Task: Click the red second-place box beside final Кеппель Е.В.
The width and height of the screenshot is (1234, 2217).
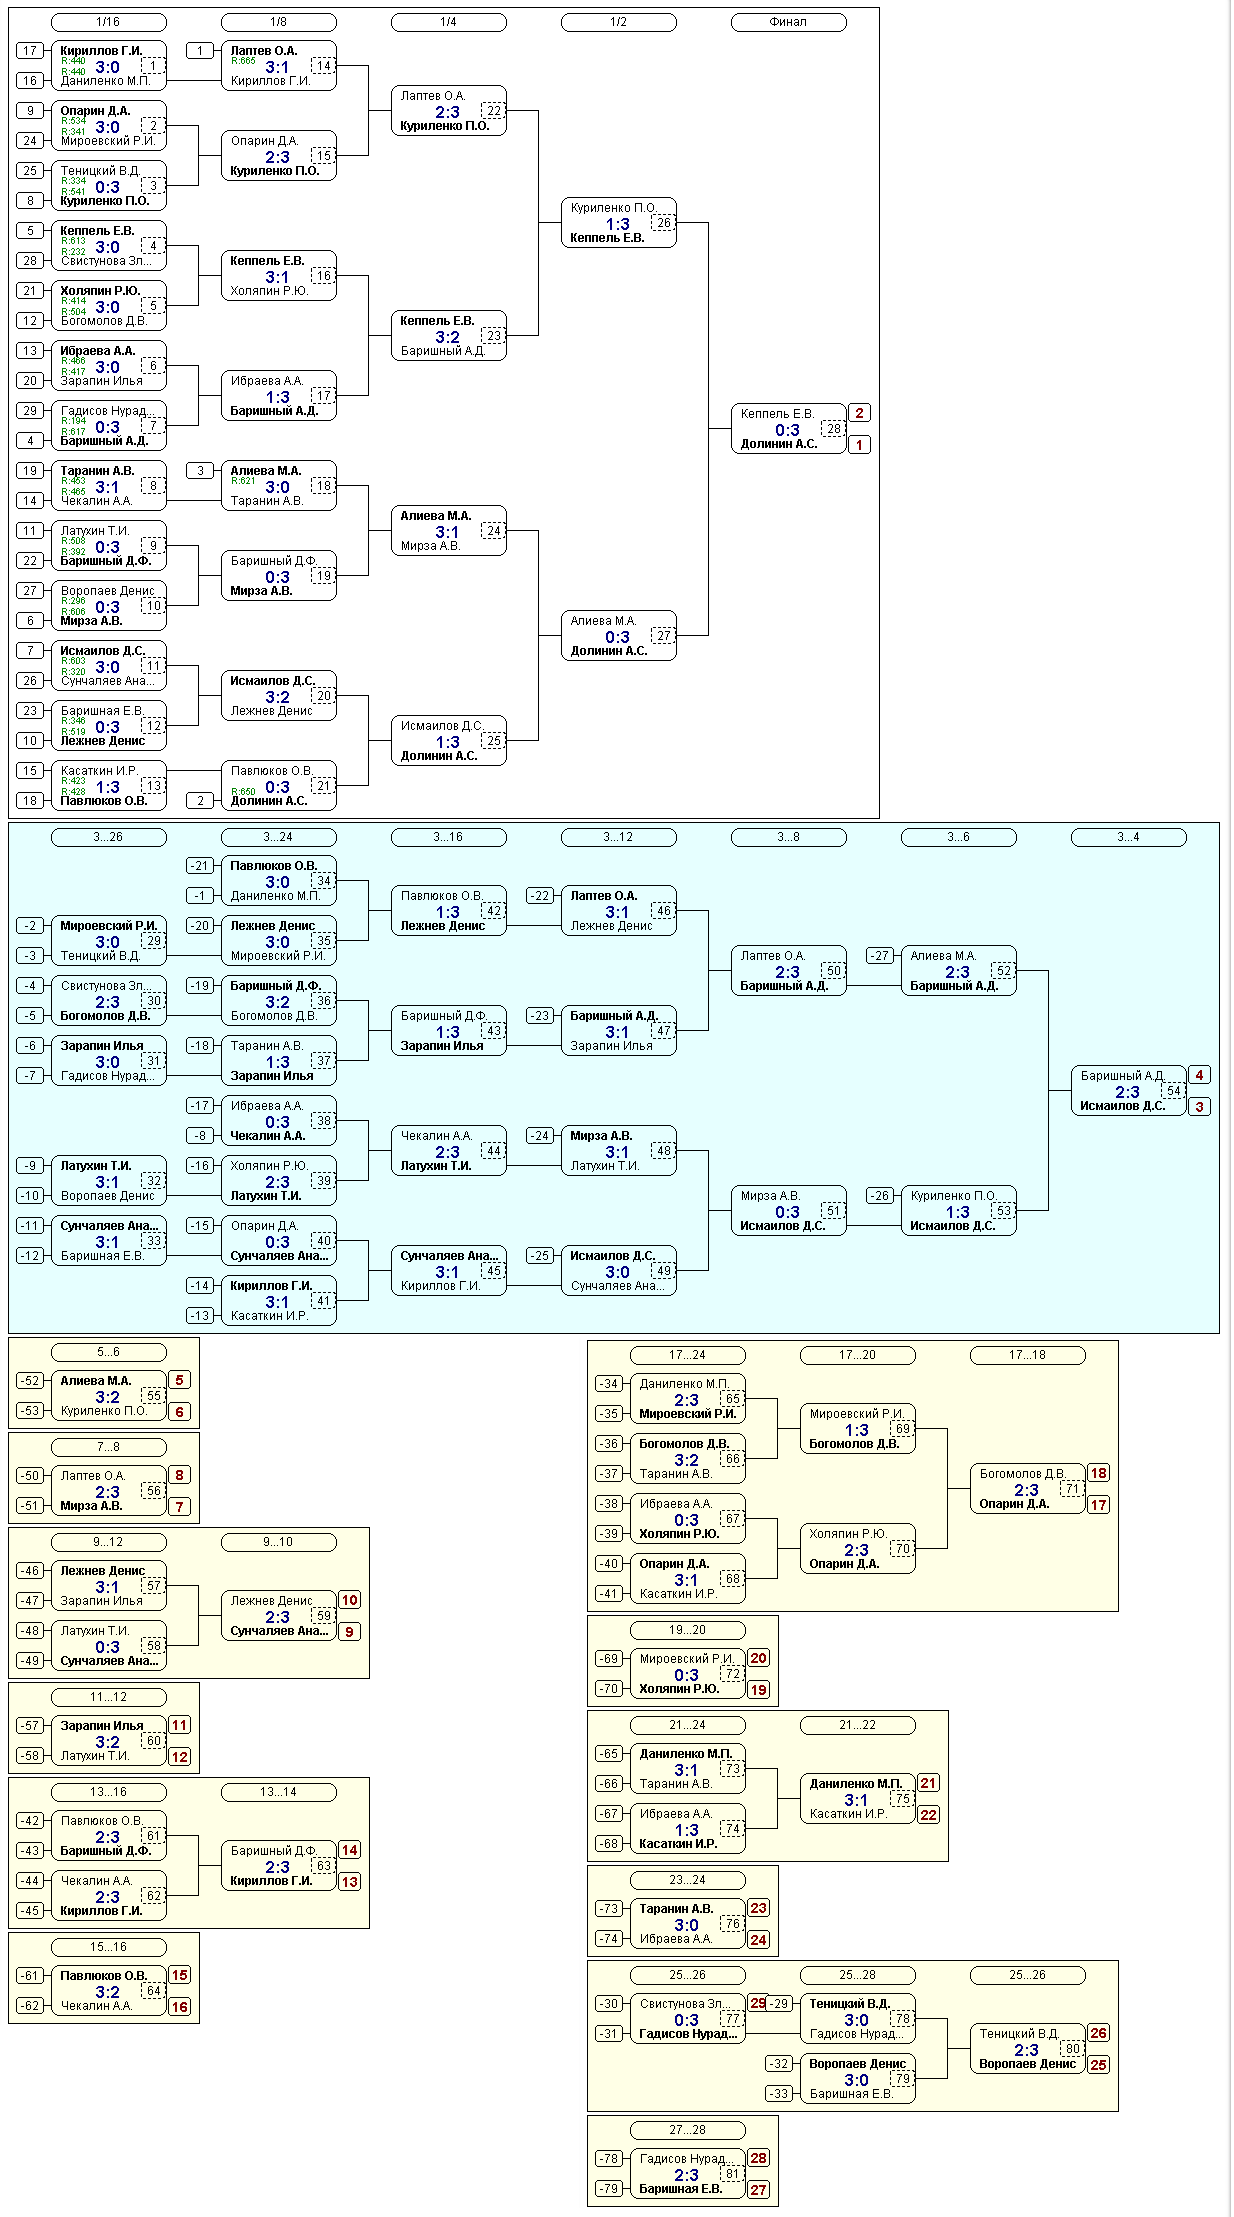Action: coord(859,413)
